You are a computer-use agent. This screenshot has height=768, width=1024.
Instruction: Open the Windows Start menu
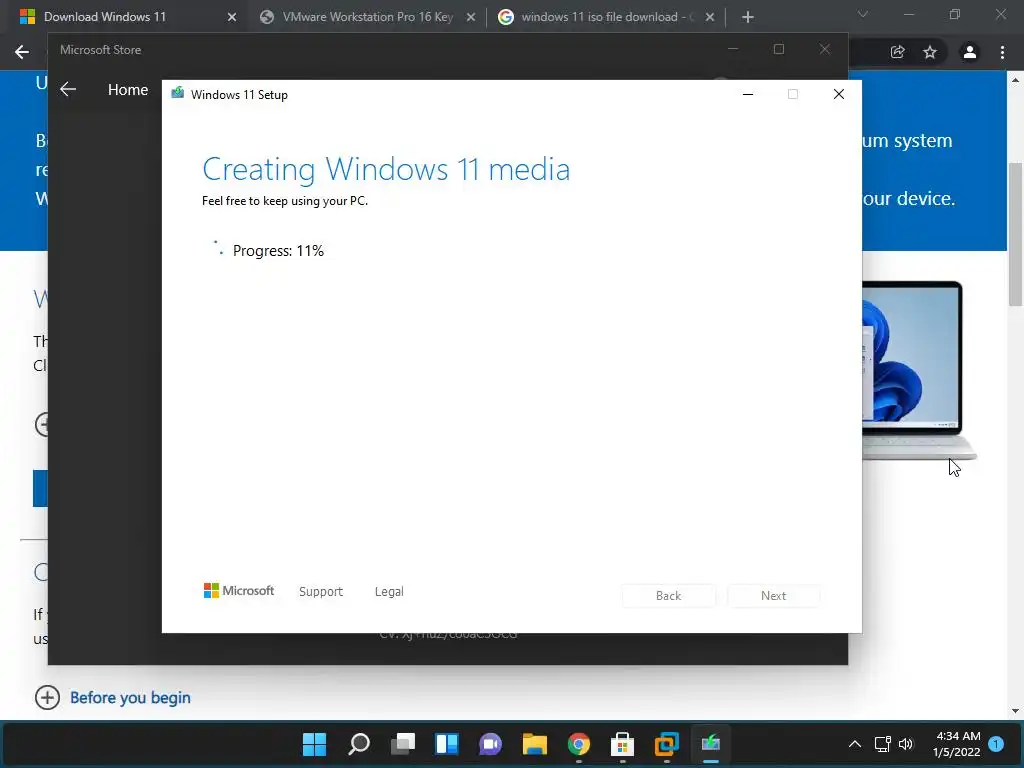coord(314,743)
